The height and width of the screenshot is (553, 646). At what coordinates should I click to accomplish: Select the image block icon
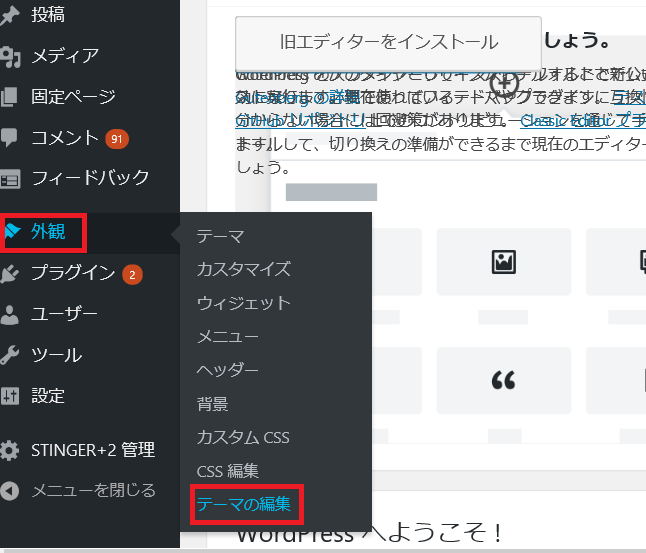[x=503, y=262]
